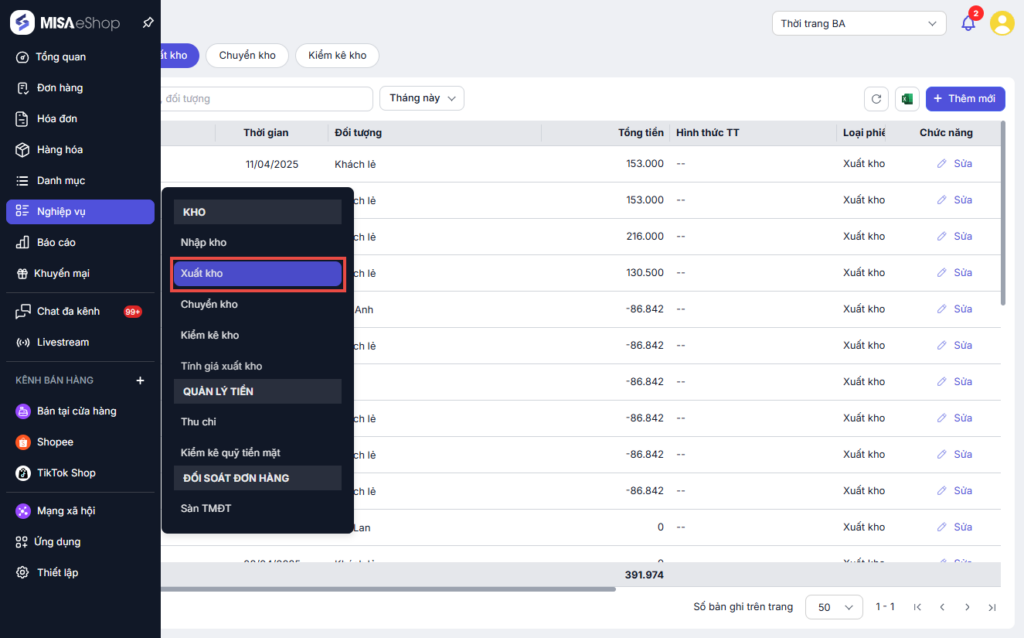Open the notification bell

pos(968,24)
